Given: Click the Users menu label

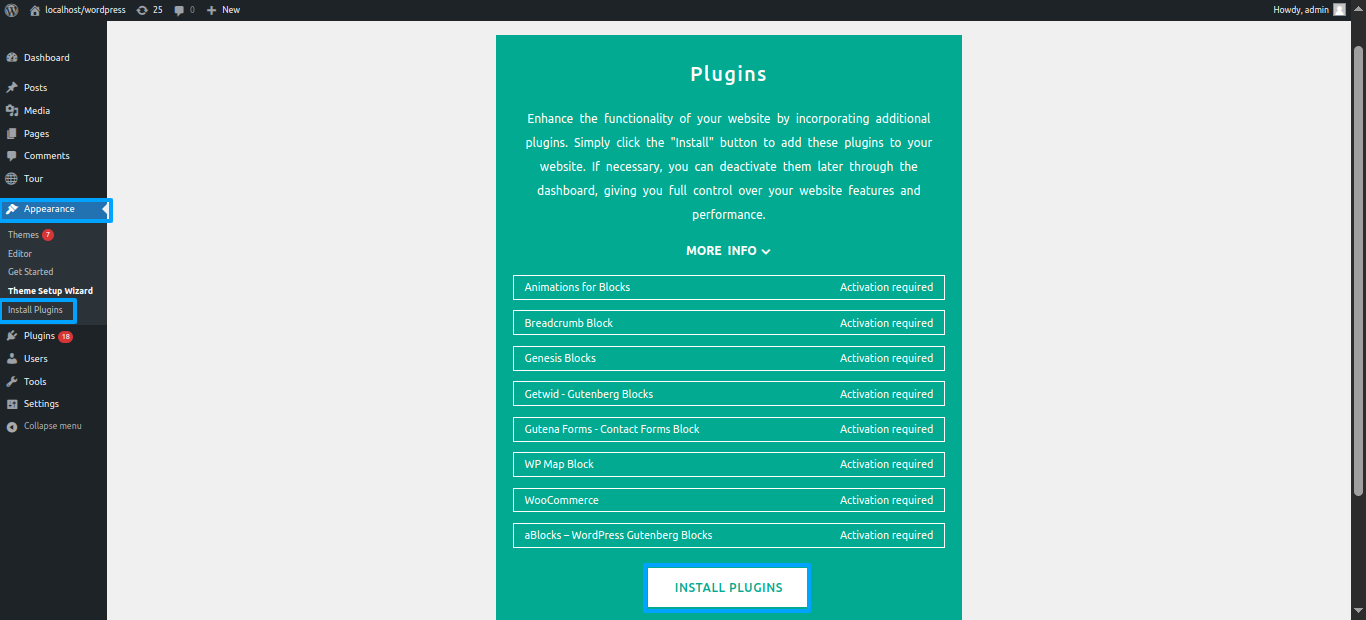Looking at the screenshot, I should pyautogui.click(x=36, y=359).
